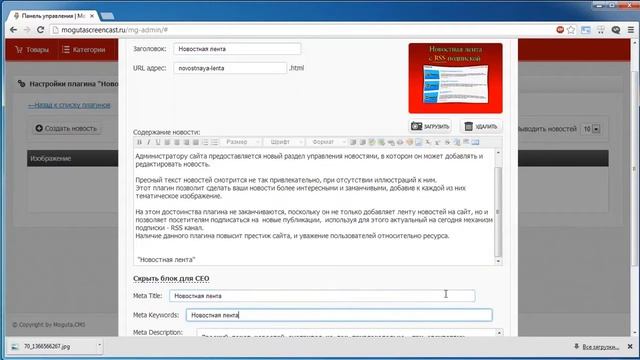The image size is (640, 360).
Task: Toggle bold formatting in the editor toolbar
Action: click(x=139, y=142)
